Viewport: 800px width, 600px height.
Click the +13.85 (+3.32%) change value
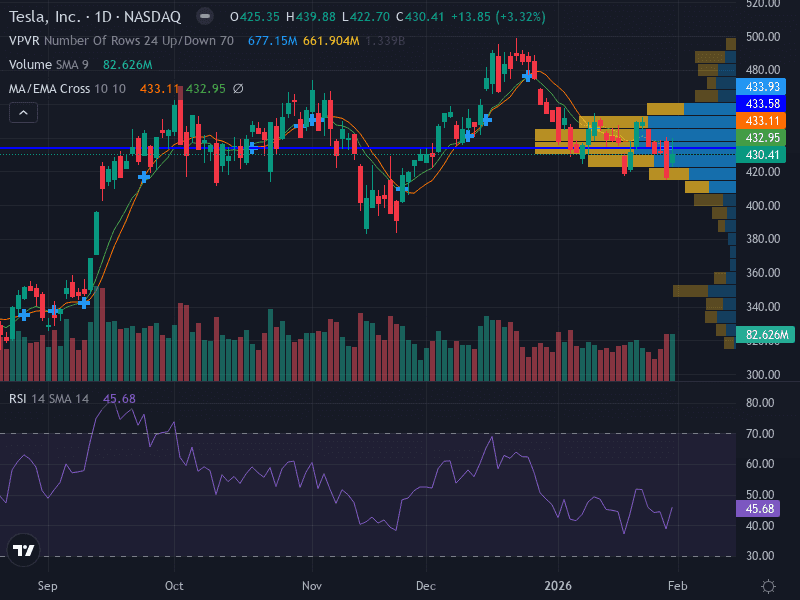(x=498, y=17)
